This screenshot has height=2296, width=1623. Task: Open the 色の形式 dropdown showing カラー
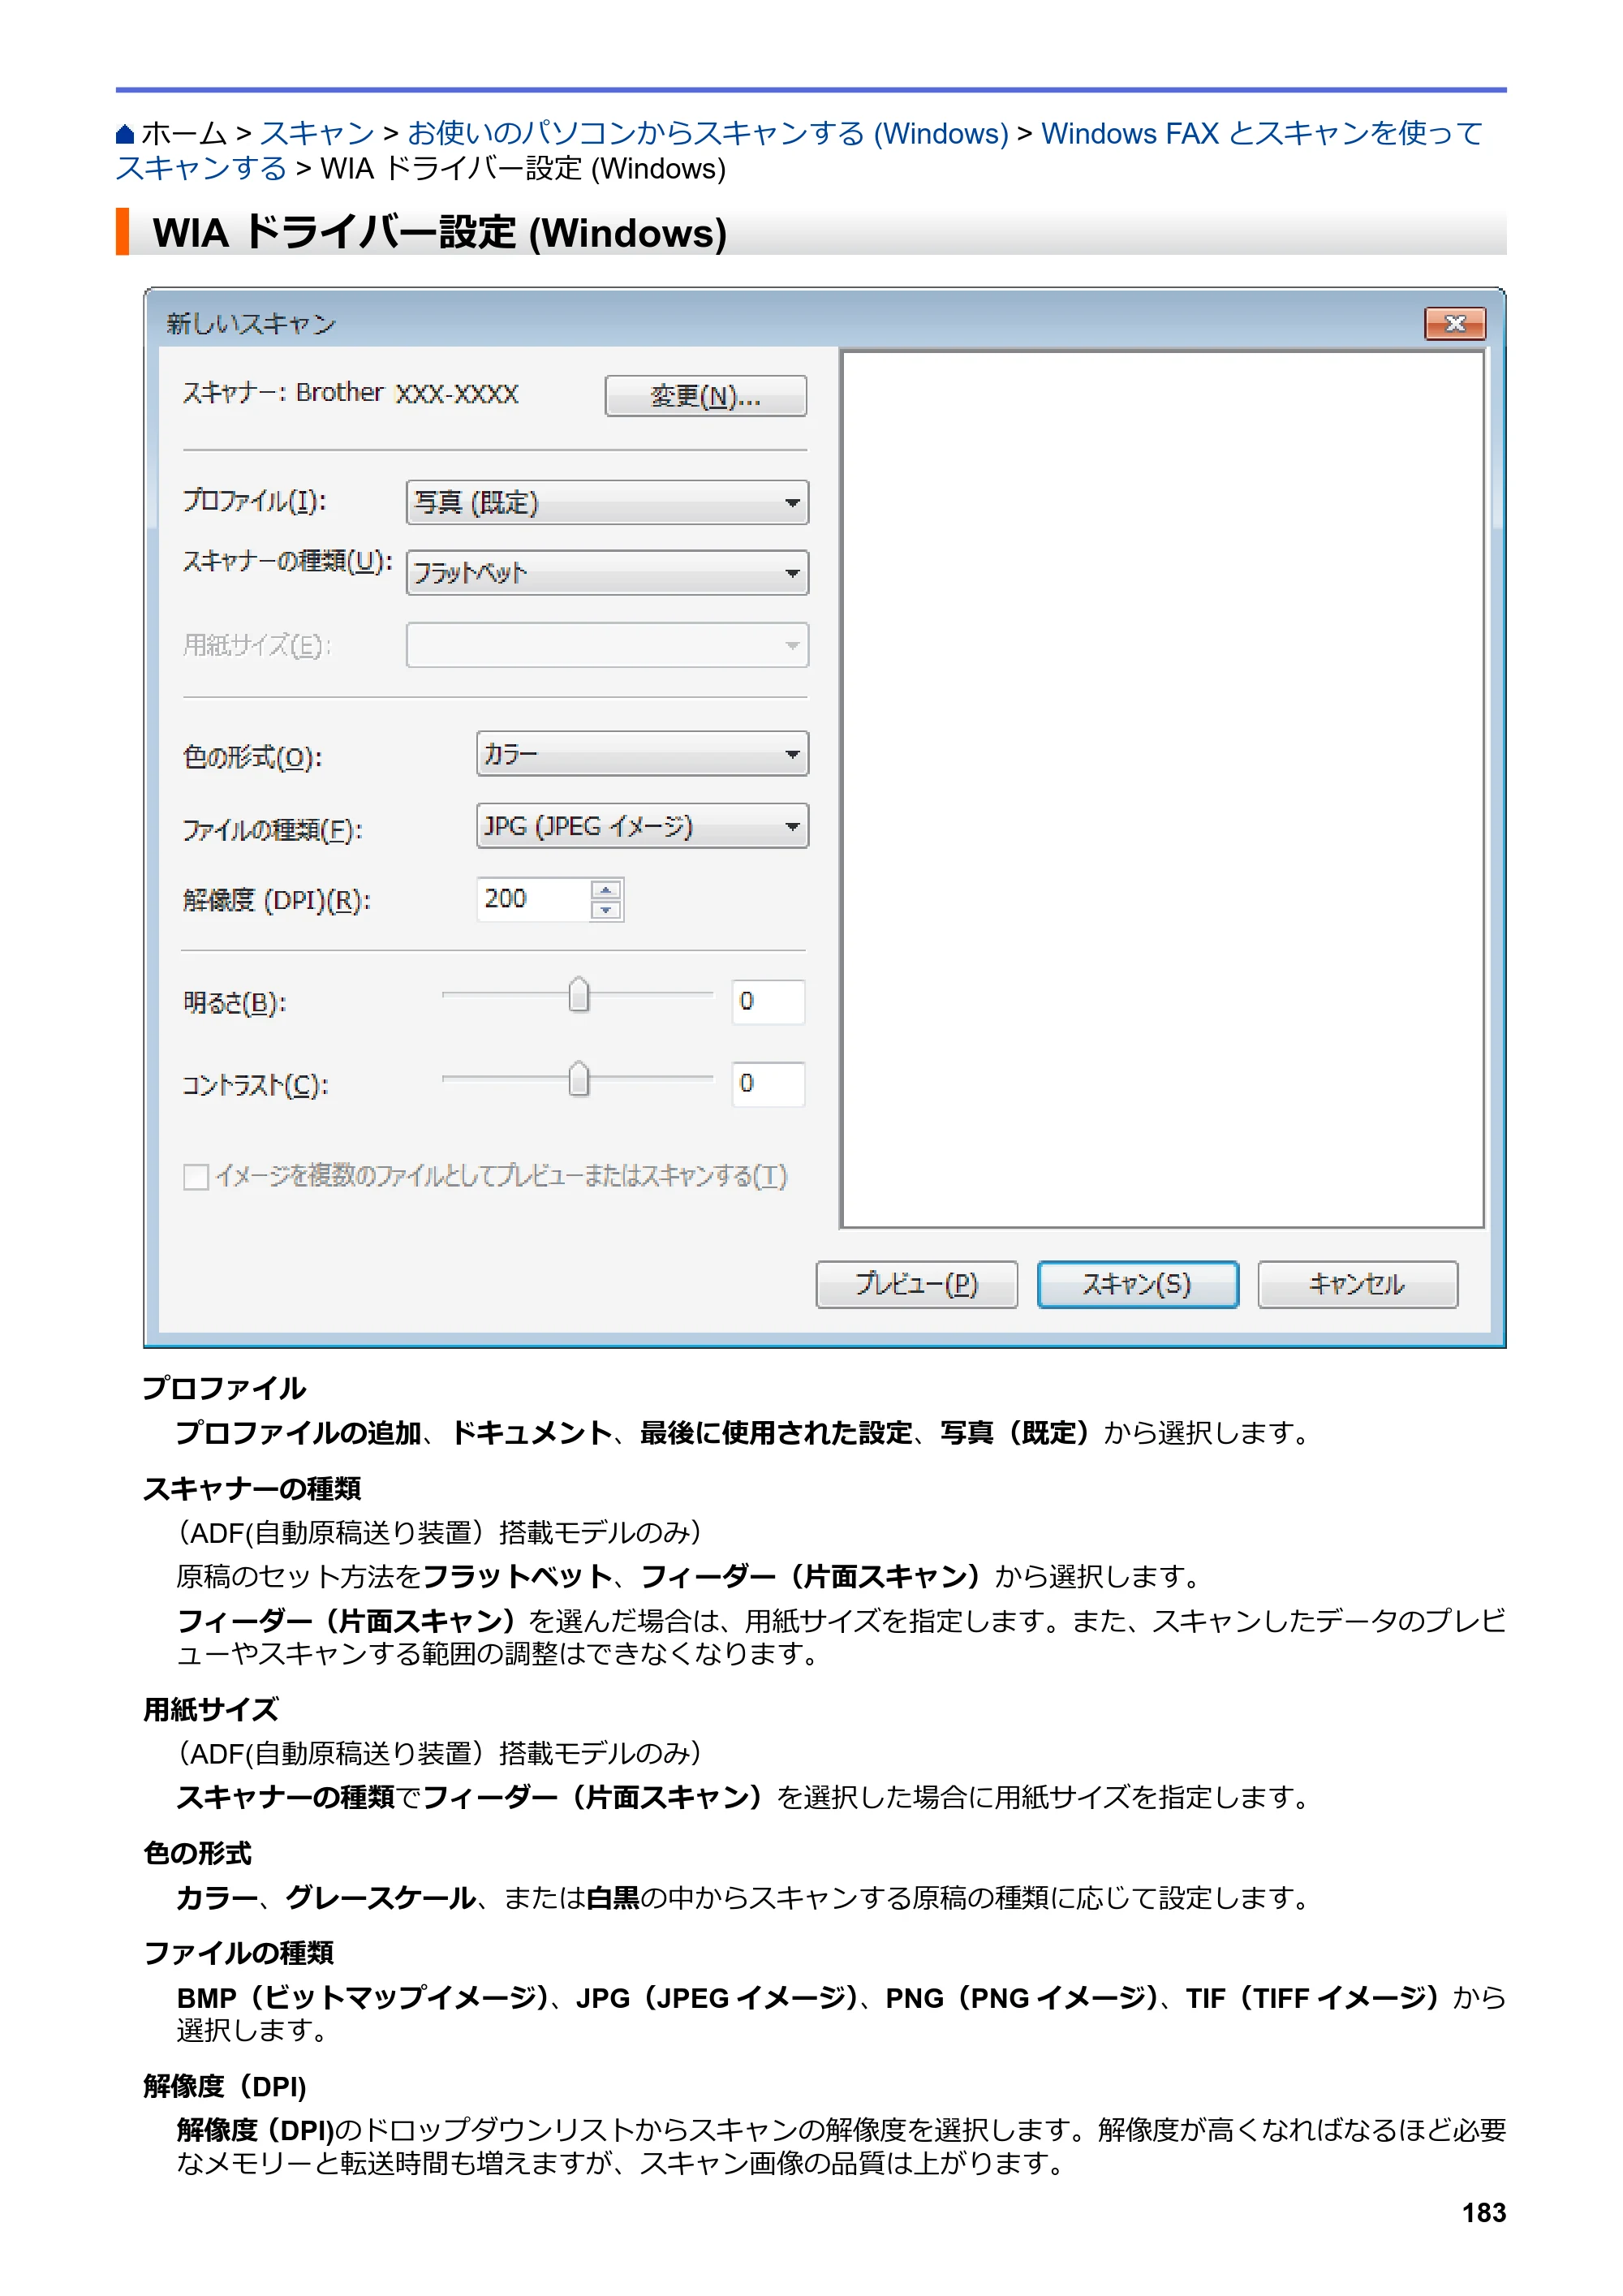coord(642,754)
